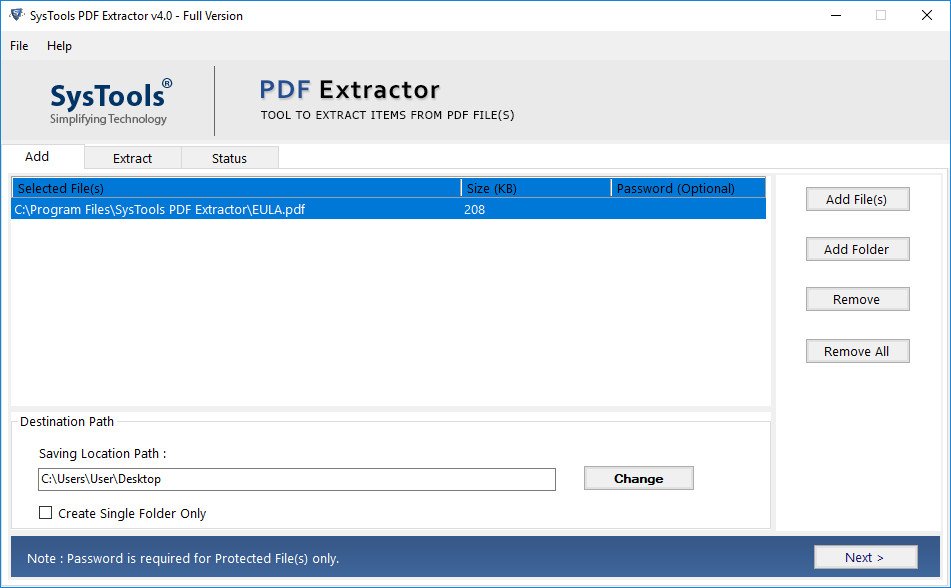This screenshot has height=588, width=951.
Task: Focus the Saving Location Path field
Action: click(297, 479)
